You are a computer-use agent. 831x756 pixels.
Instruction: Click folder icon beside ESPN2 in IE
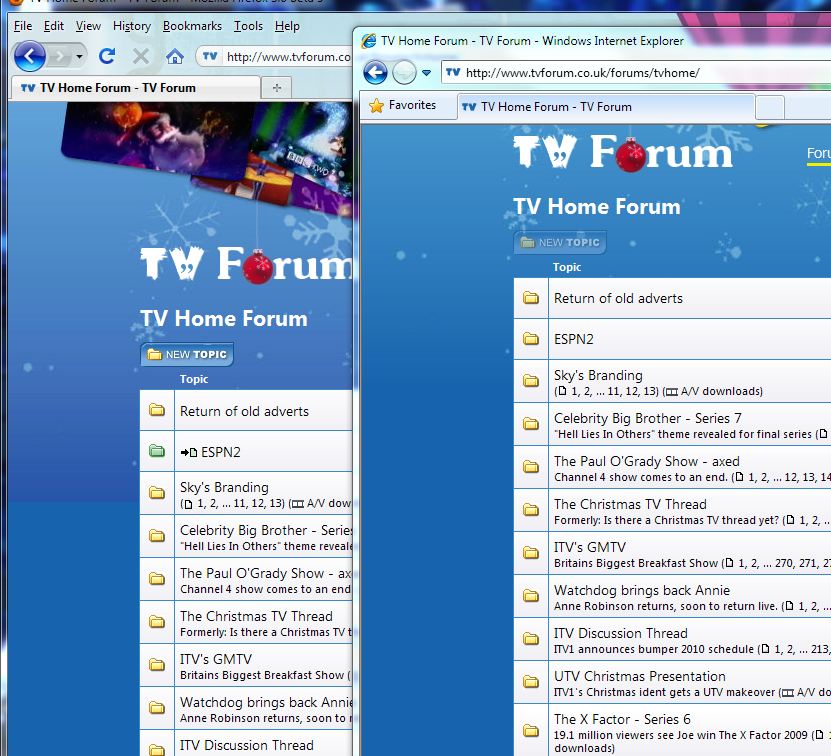[531, 339]
